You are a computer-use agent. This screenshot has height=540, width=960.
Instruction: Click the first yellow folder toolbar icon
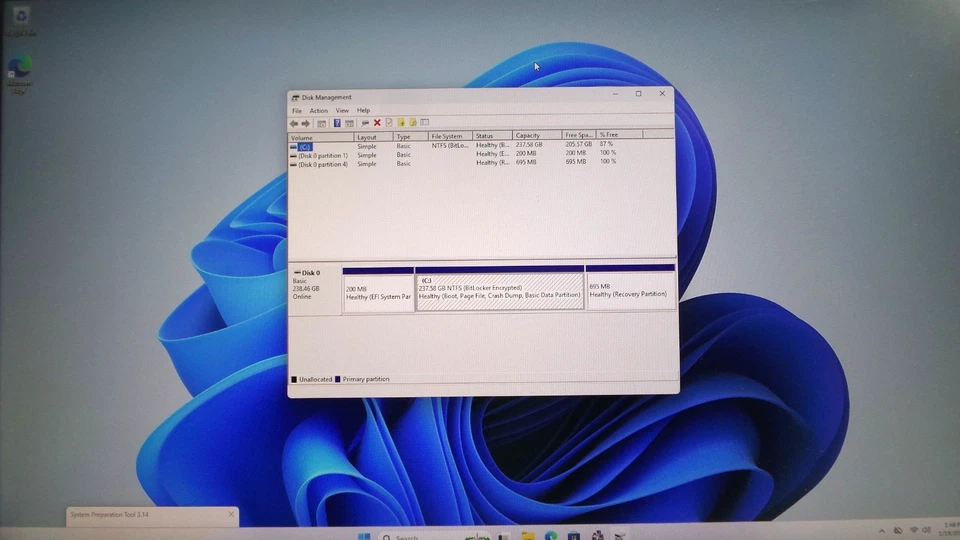pos(401,122)
